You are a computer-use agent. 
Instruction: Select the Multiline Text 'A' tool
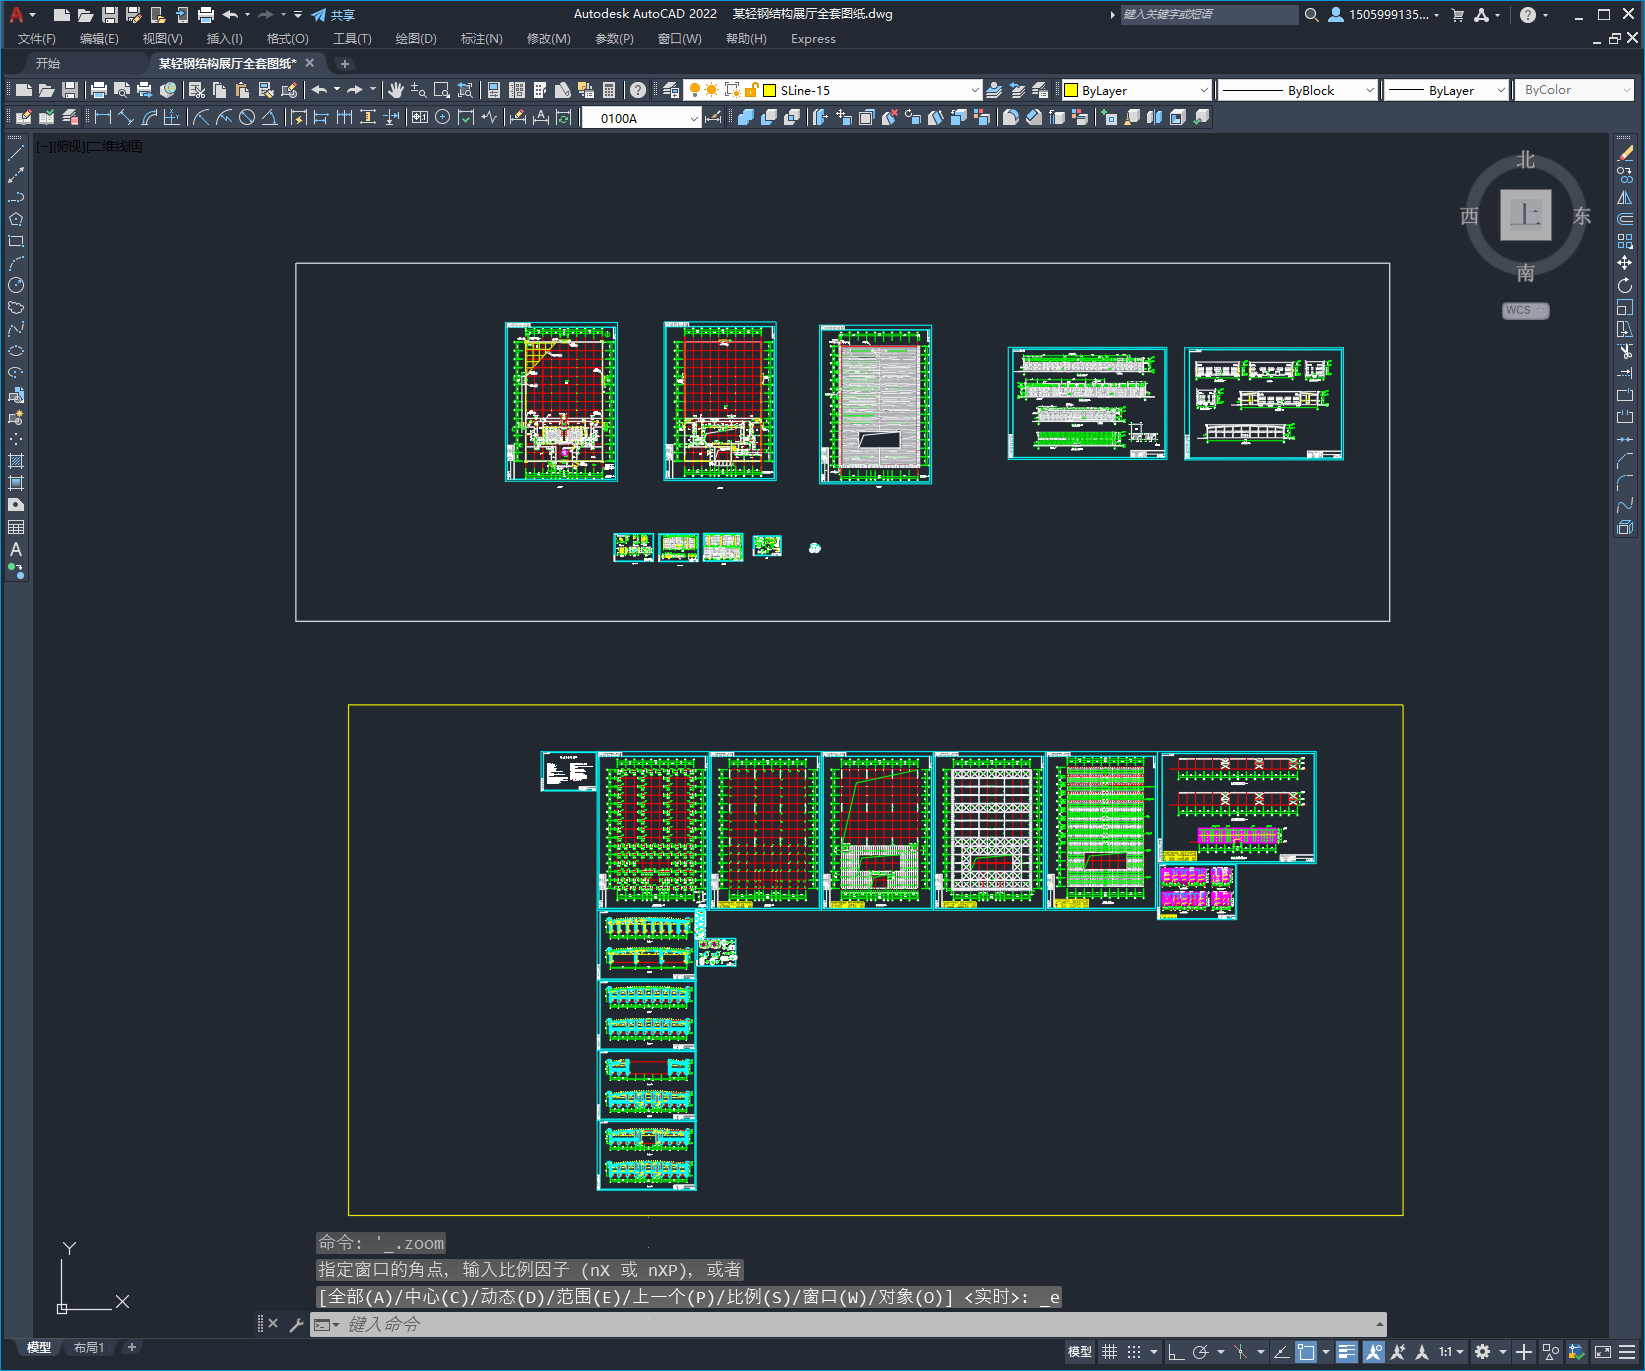pos(16,549)
